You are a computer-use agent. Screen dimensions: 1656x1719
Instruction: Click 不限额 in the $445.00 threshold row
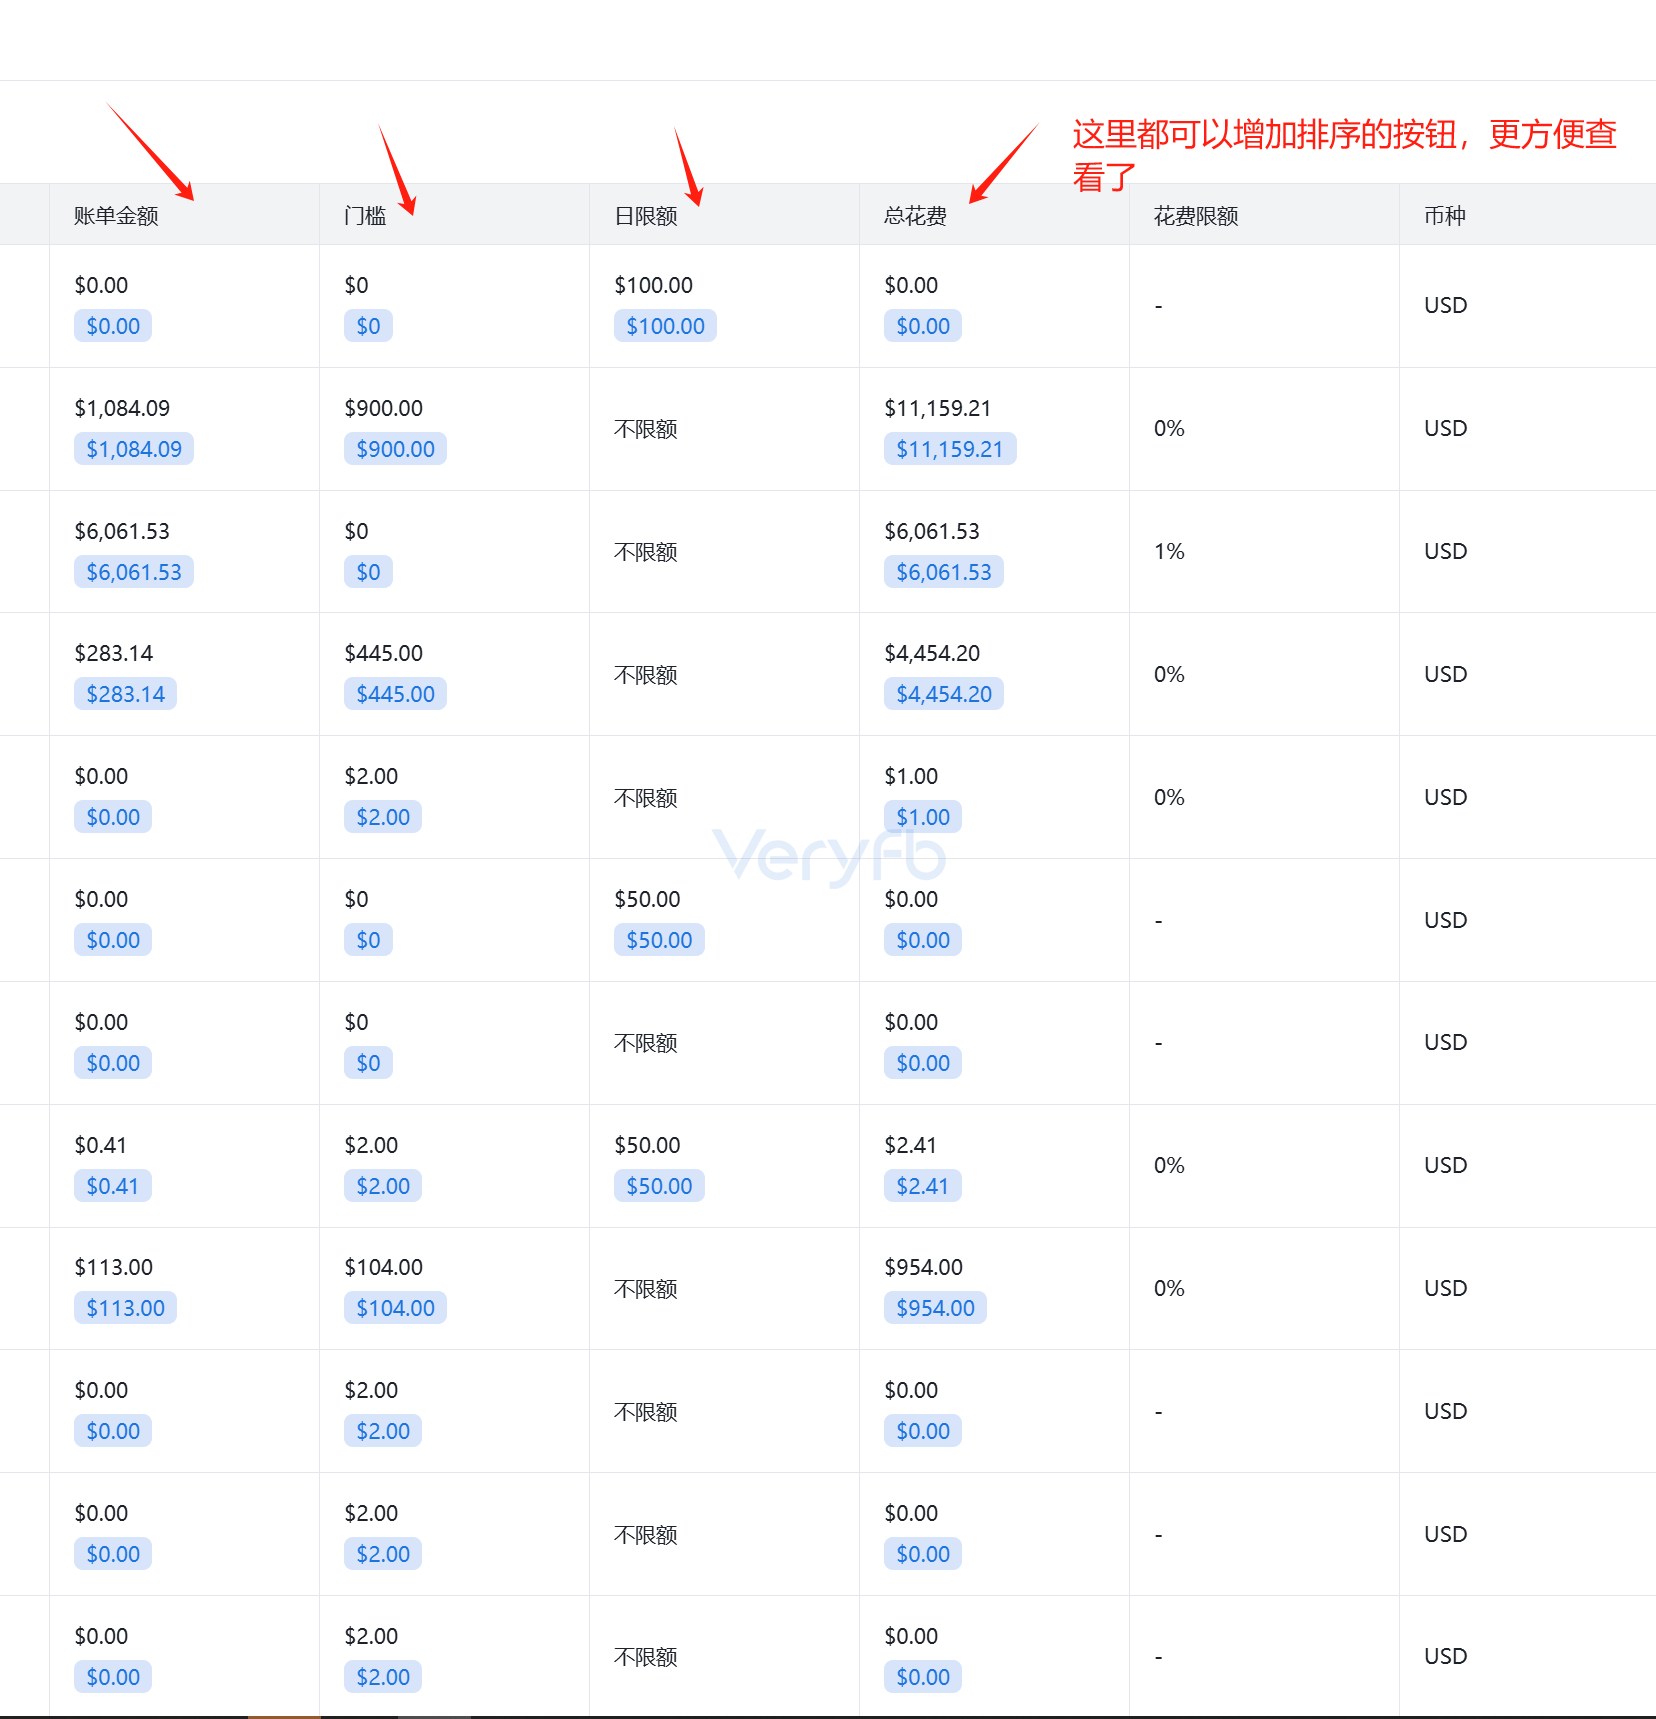coord(646,675)
